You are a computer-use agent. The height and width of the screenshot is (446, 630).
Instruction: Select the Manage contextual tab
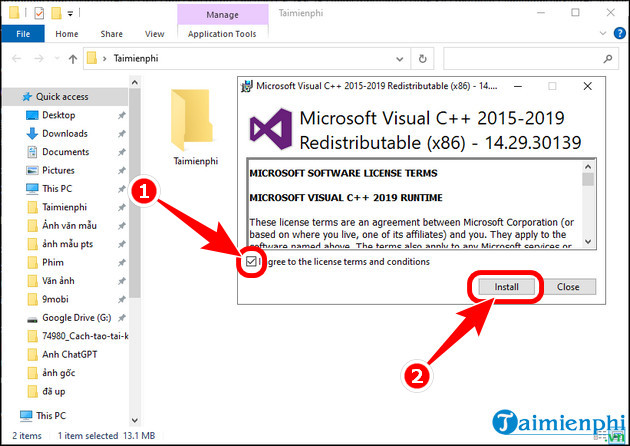(223, 15)
